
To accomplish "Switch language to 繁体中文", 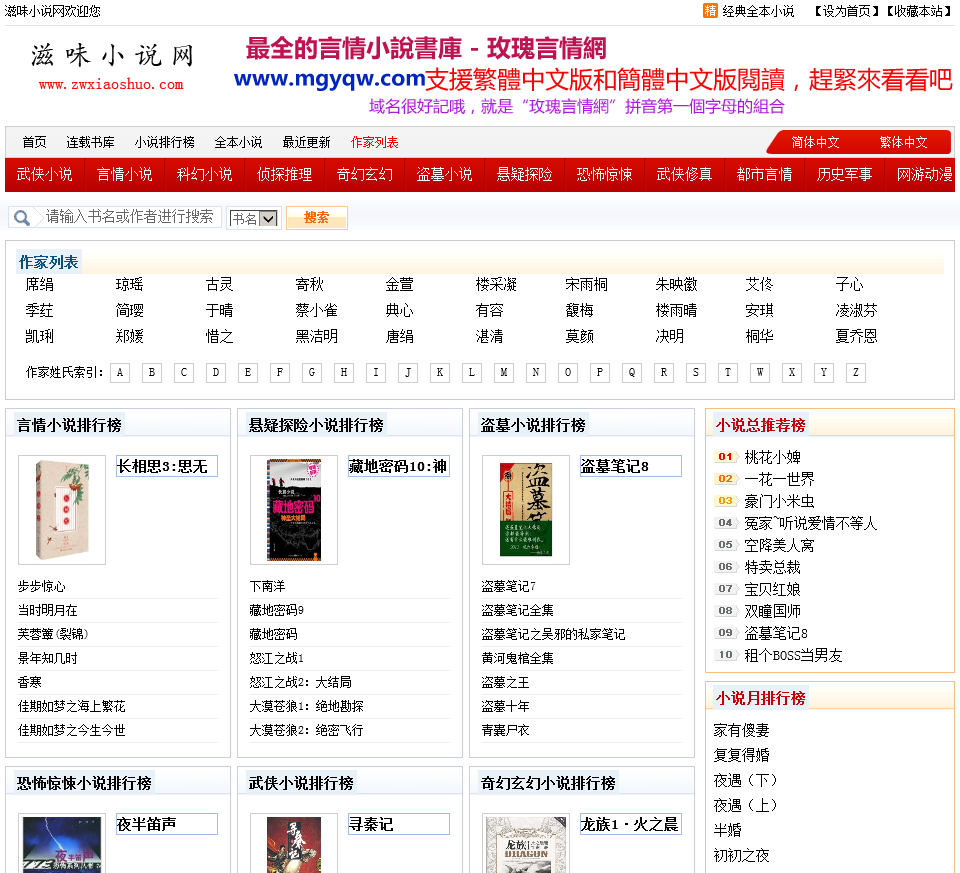I will 903,143.
